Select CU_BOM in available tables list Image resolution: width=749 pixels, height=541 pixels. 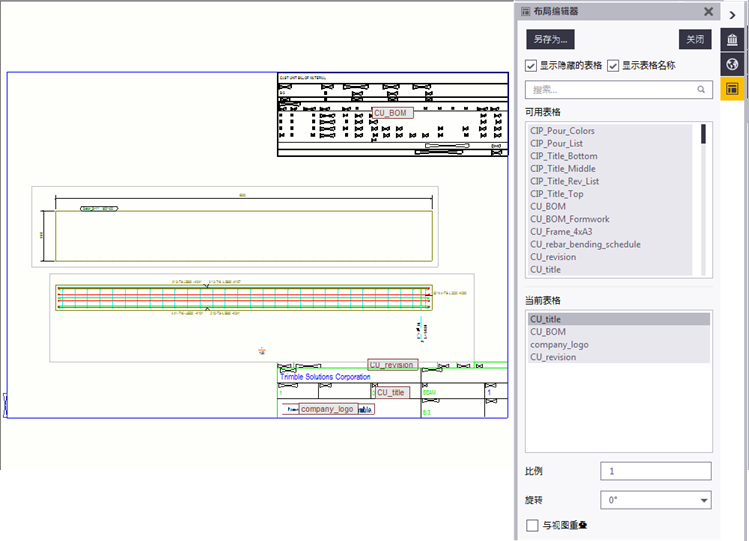[x=548, y=207]
